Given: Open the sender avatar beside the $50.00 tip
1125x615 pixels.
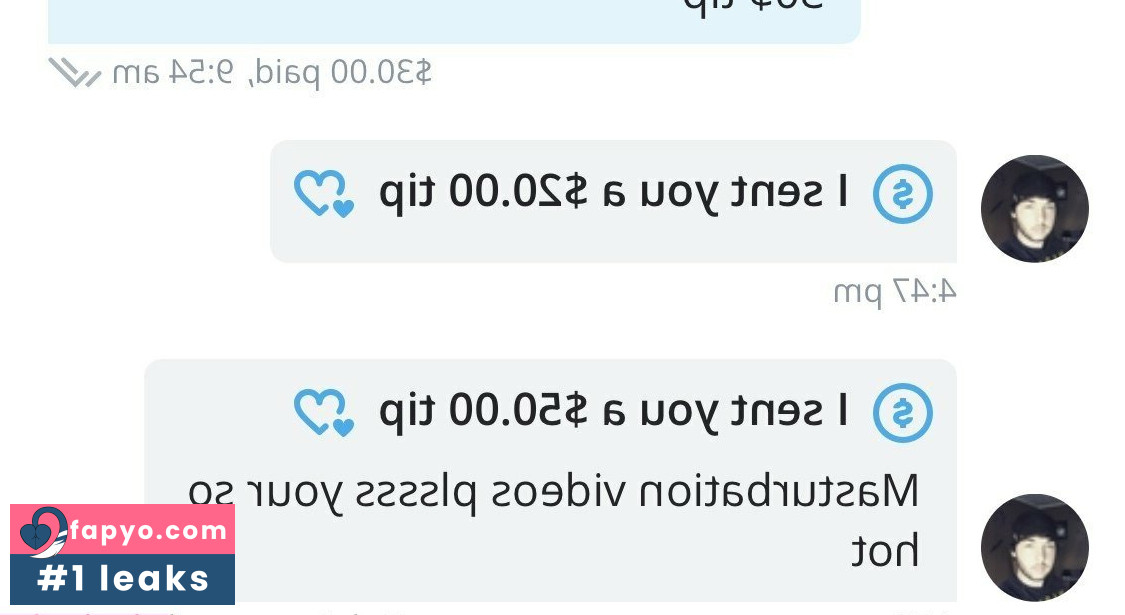Looking at the screenshot, I should [1035, 548].
